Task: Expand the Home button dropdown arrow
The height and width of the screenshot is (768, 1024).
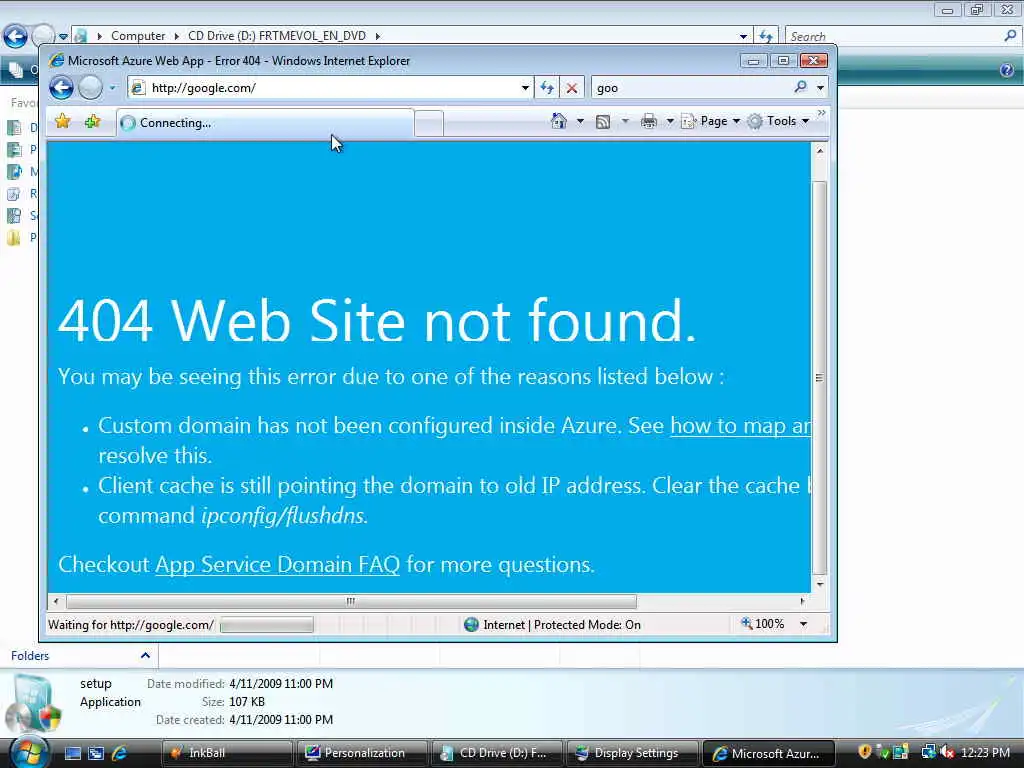Action: click(x=580, y=121)
